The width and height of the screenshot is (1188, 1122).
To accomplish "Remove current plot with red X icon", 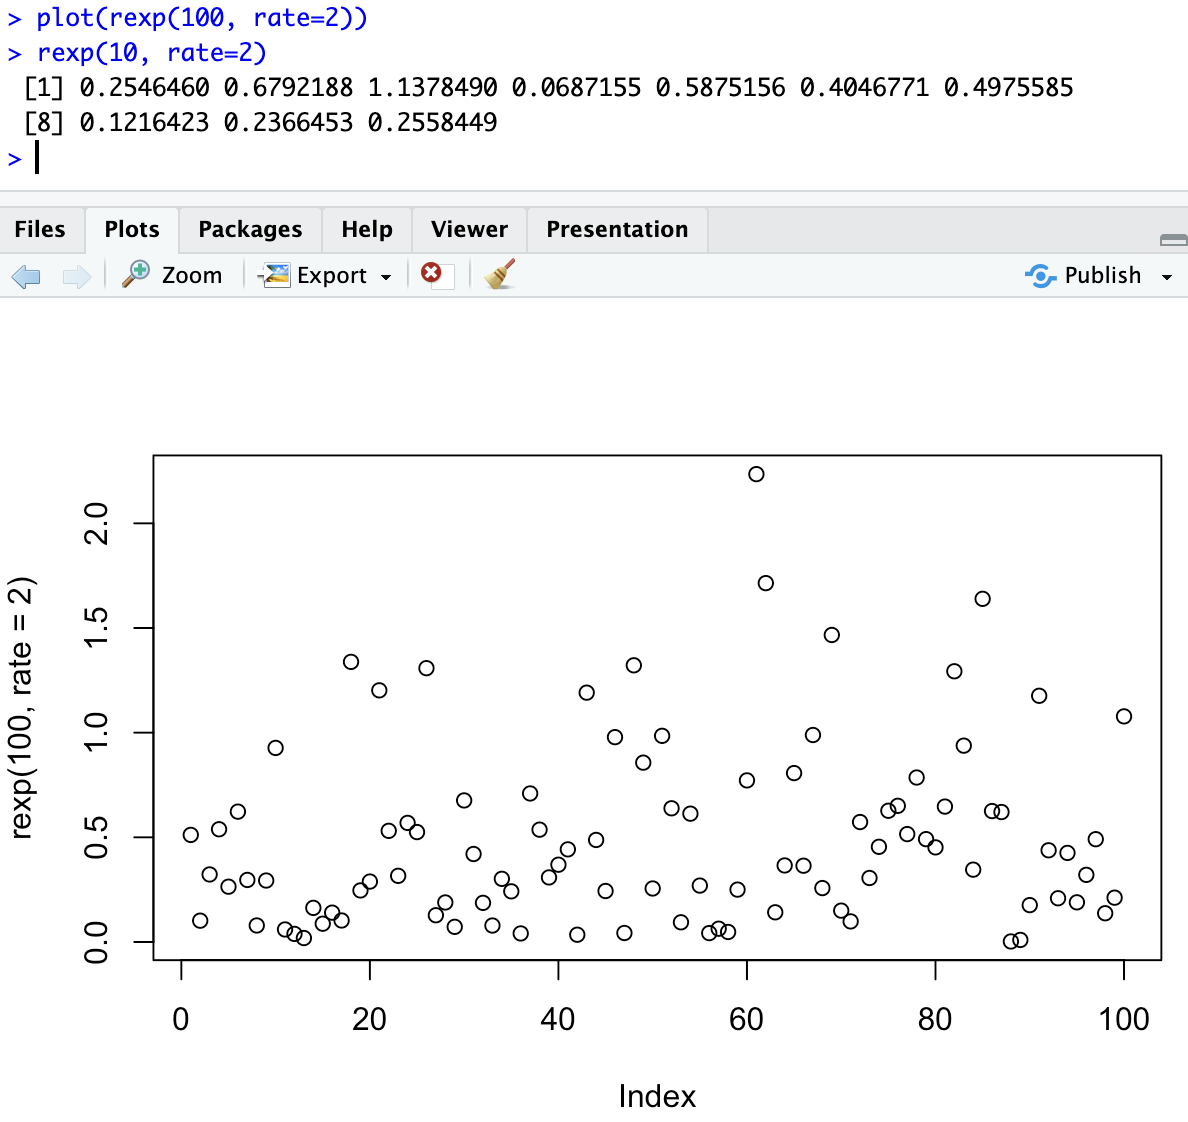I will click(432, 273).
